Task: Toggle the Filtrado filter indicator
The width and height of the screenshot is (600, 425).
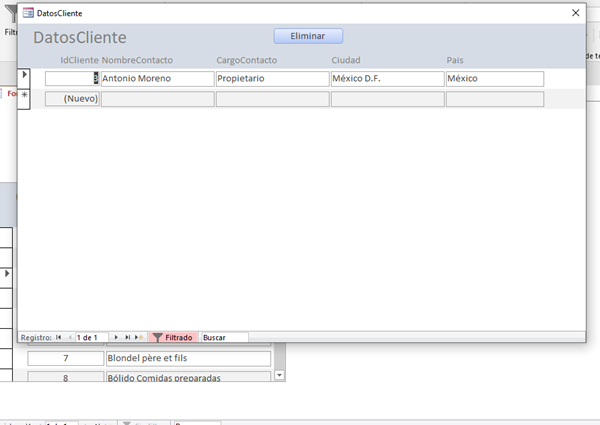Action: coord(173,337)
